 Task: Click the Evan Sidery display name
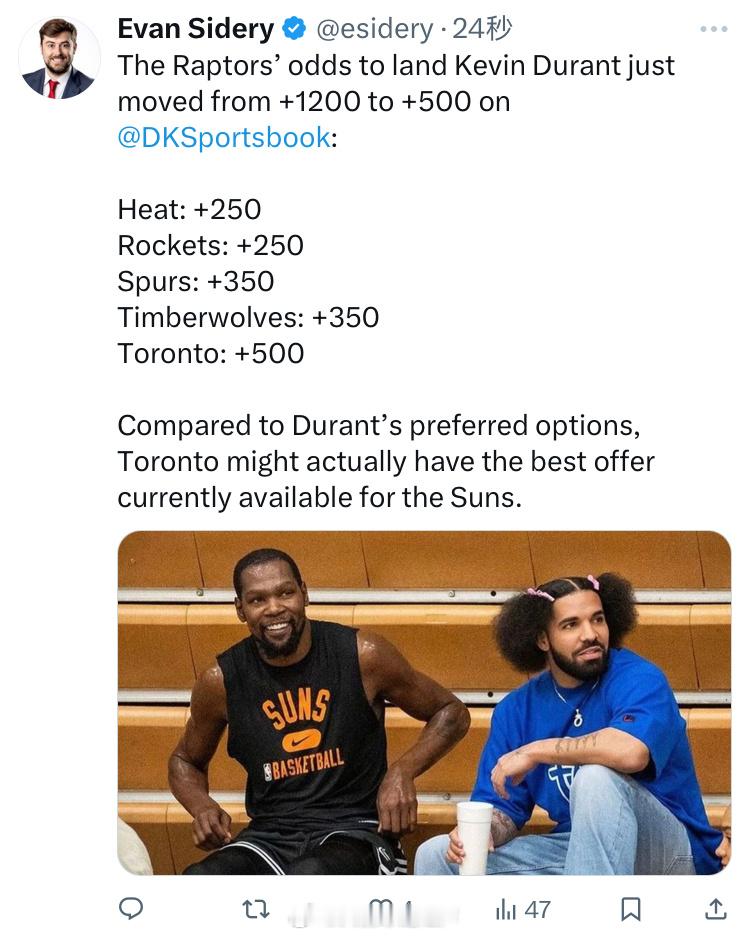coord(196,29)
